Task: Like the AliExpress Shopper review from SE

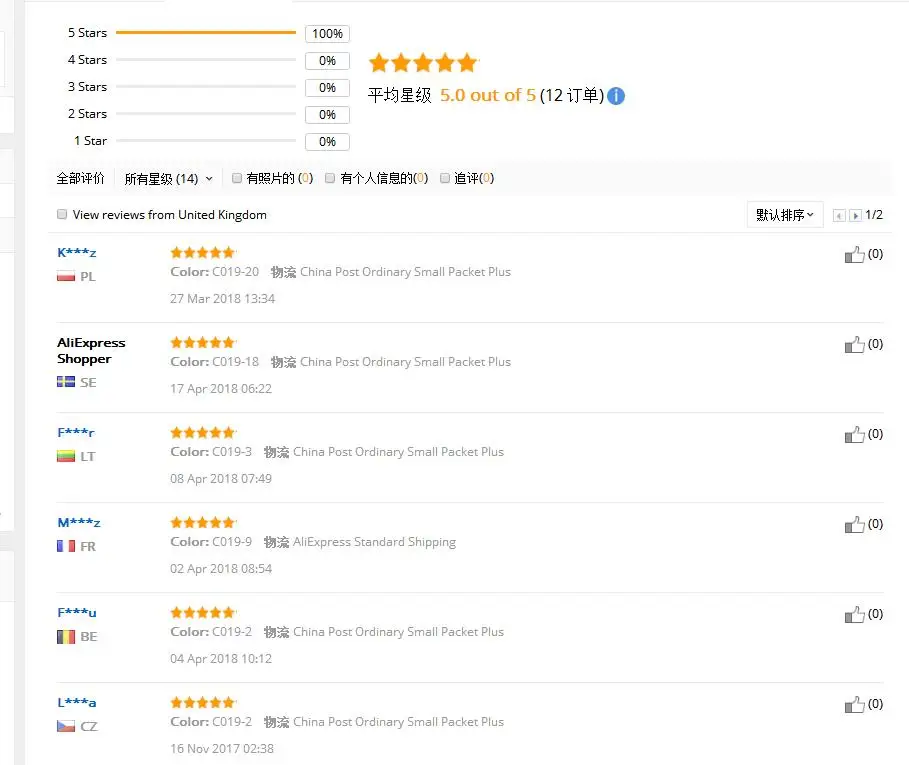Action: pos(855,344)
